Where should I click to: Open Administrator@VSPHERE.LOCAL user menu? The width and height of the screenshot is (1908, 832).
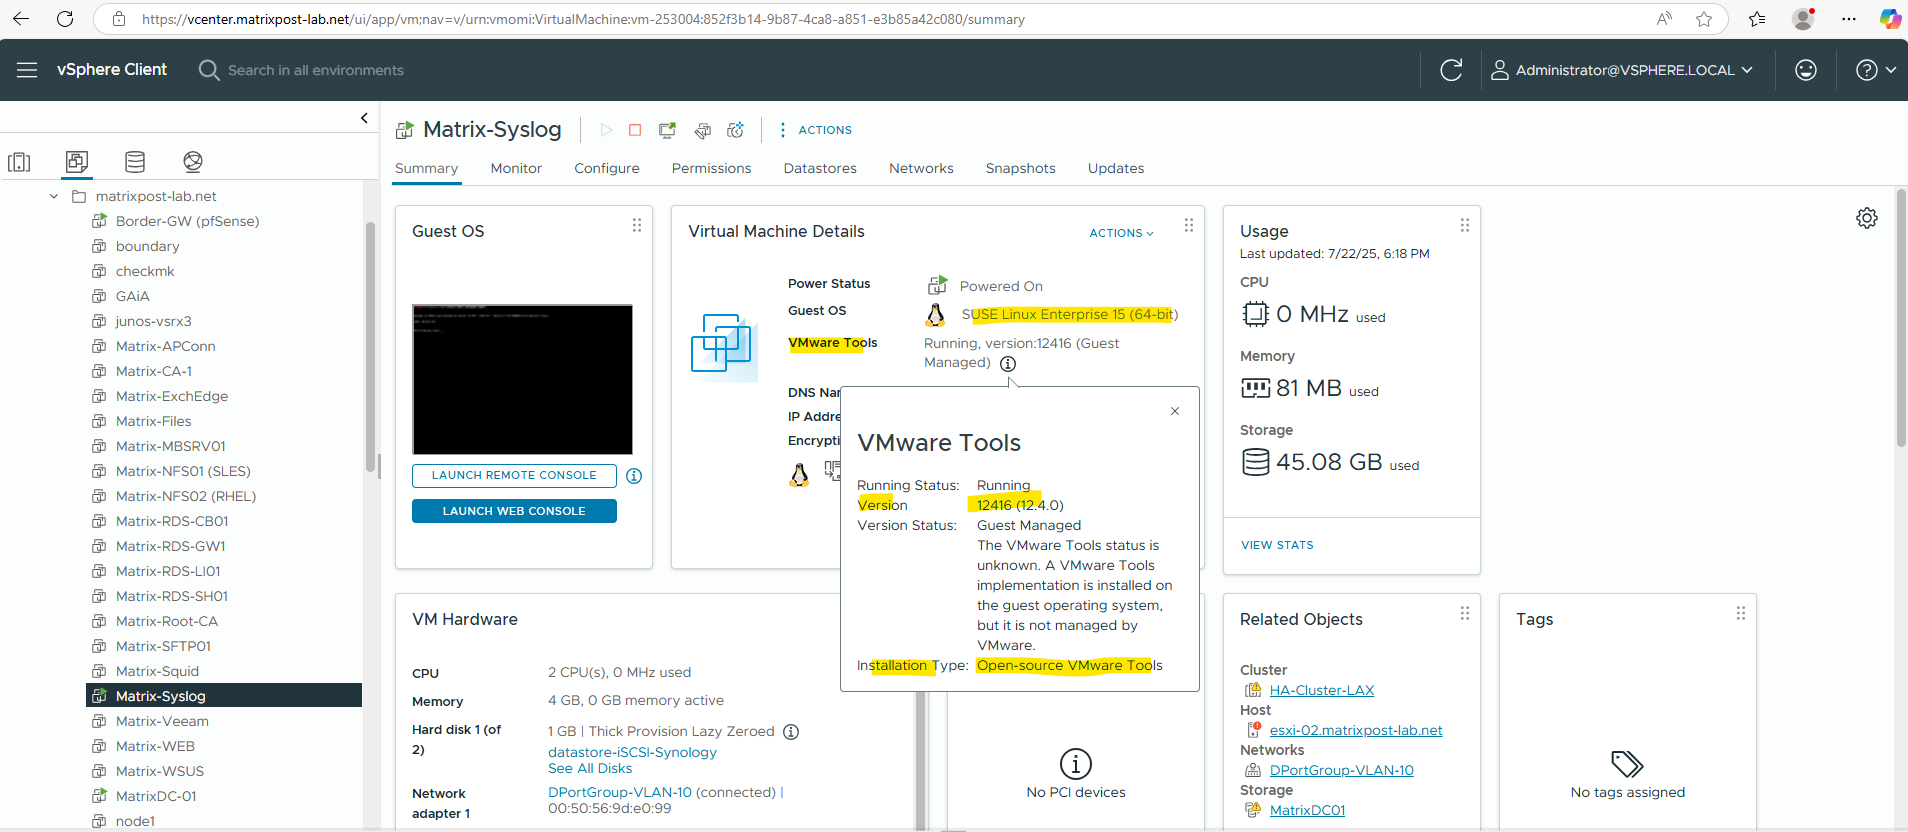[x=1622, y=70]
